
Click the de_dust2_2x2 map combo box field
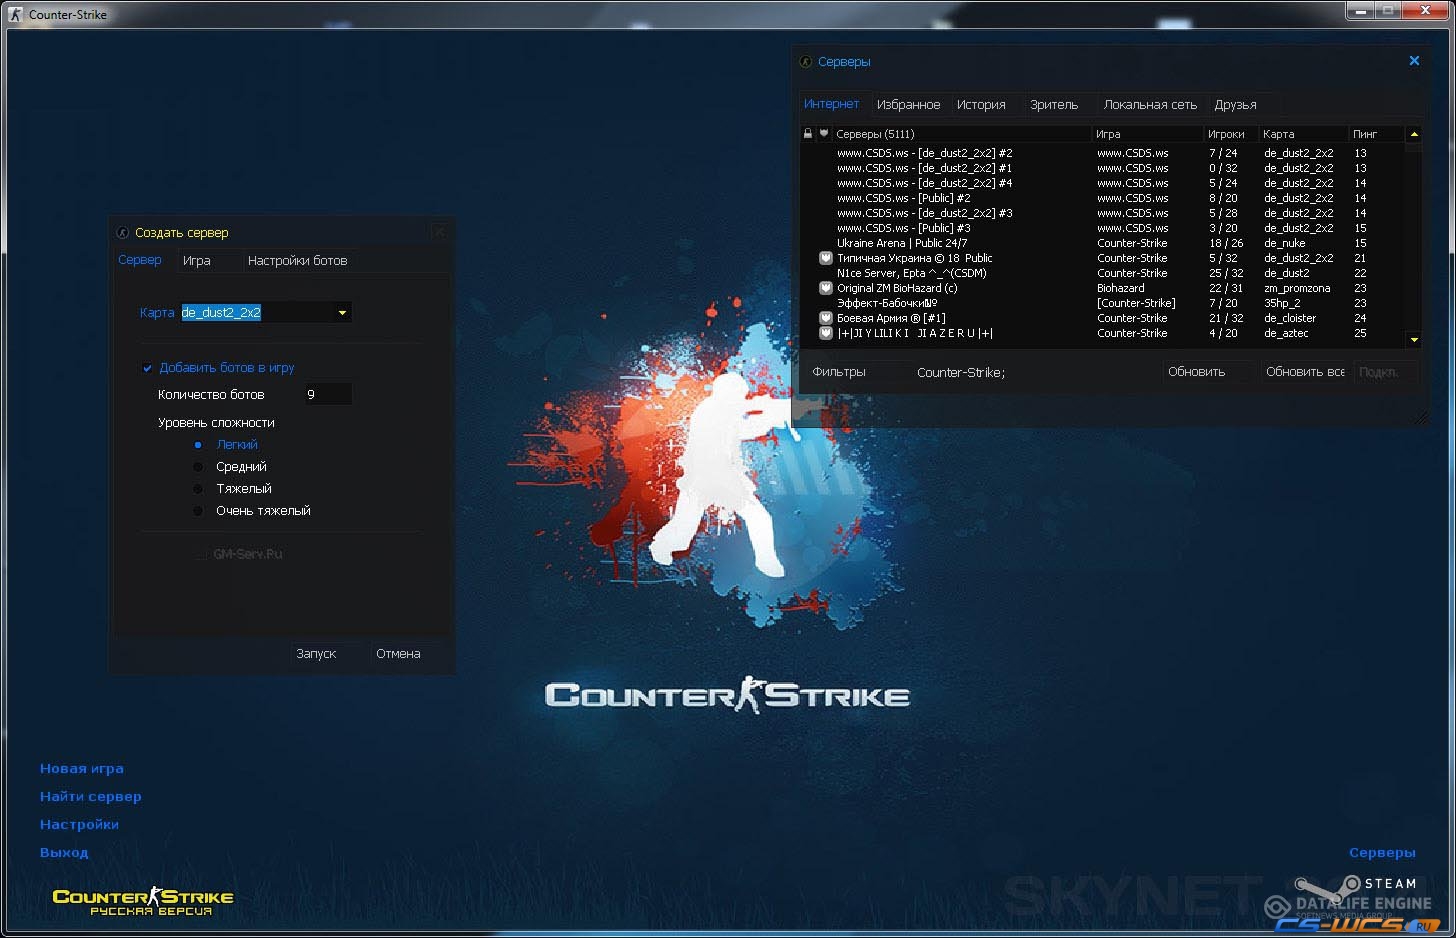tap(265, 313)
